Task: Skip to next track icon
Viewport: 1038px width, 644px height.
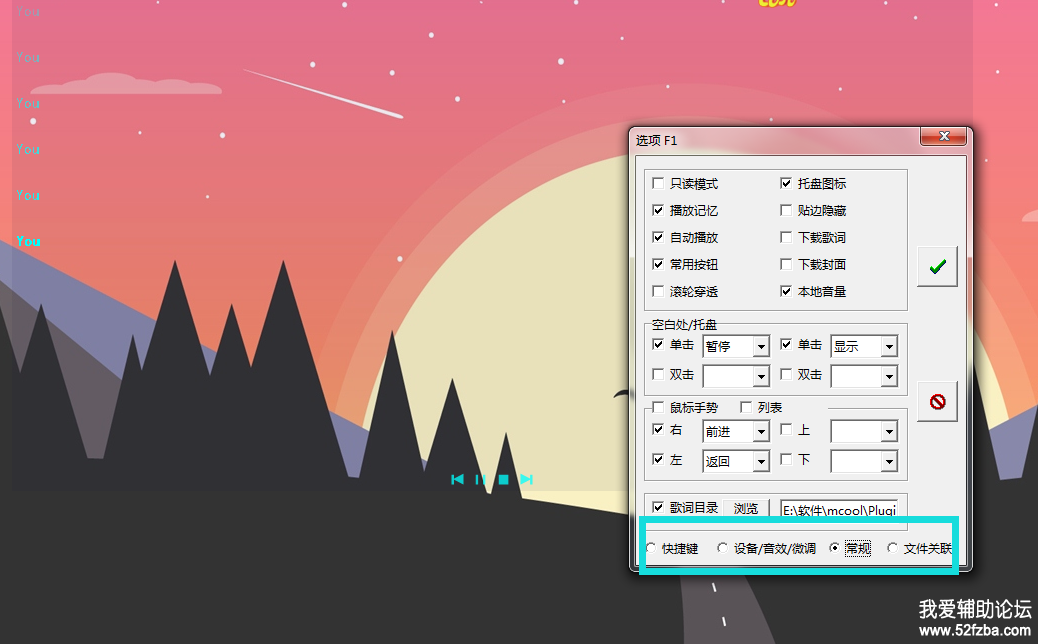Action: click(526, 480)
